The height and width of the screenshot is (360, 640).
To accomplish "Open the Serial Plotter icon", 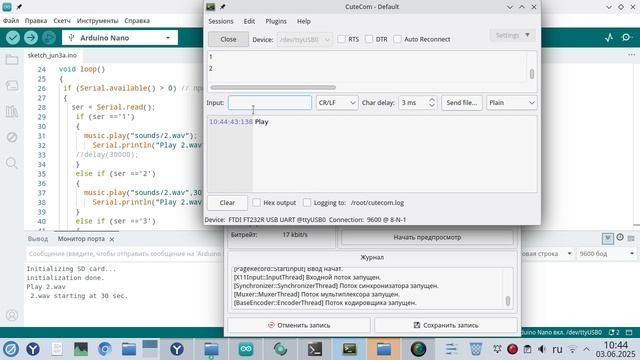I will 609,38.
